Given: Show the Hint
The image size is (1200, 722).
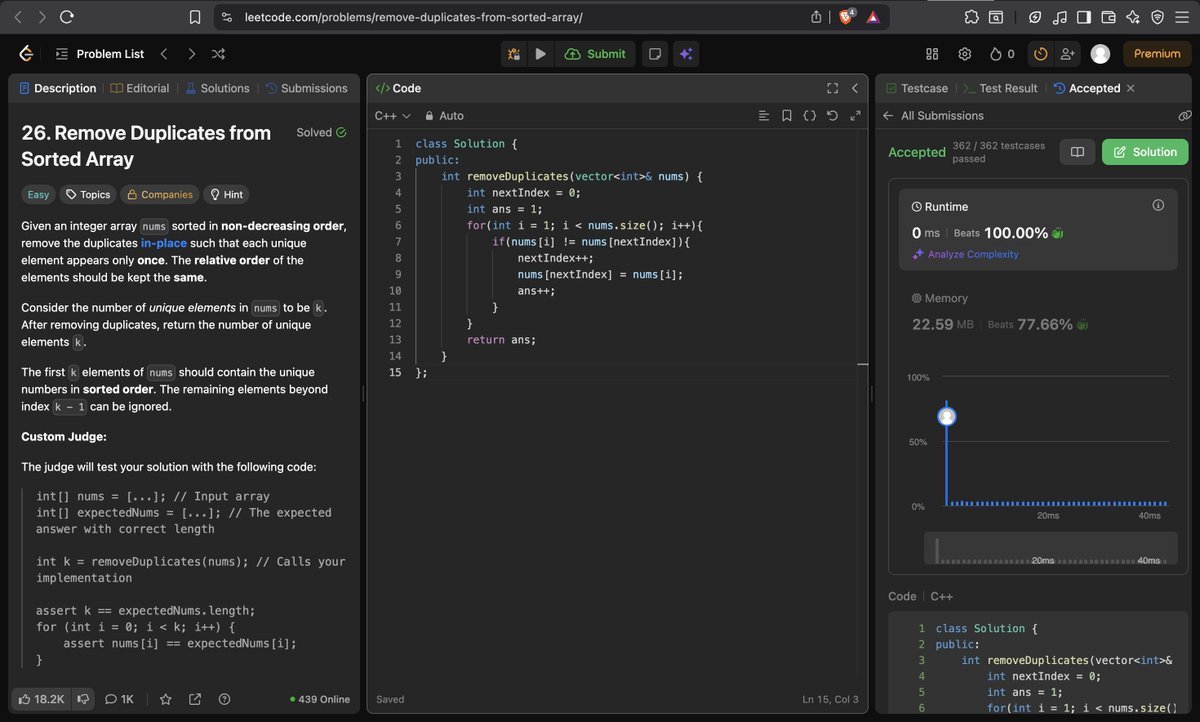Looking at the screenshot, I should (x=226, y=195).
